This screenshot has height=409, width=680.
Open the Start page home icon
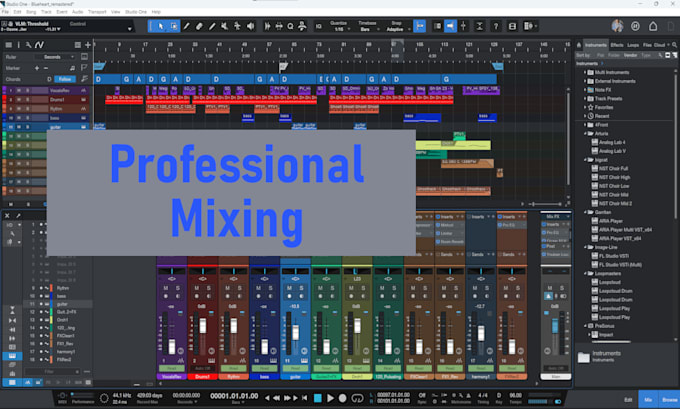pos(653,26)
